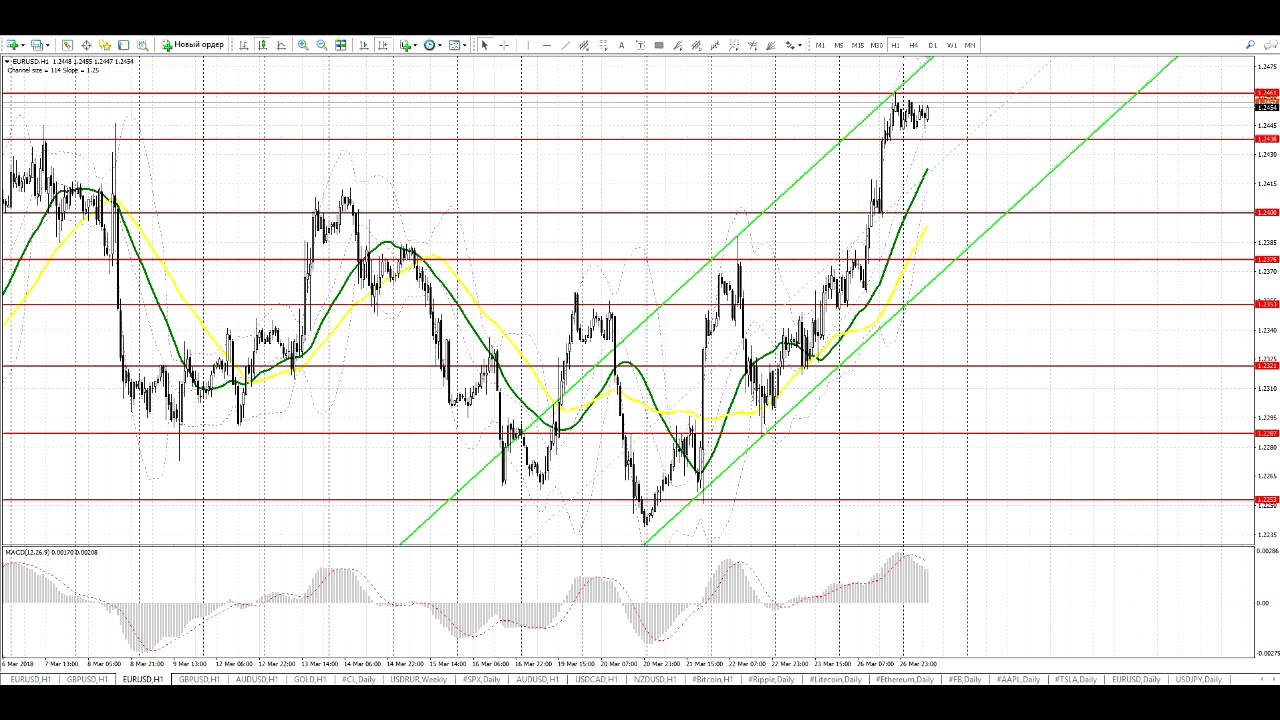
Task: Open the Profiles icon
Action: 37,45
